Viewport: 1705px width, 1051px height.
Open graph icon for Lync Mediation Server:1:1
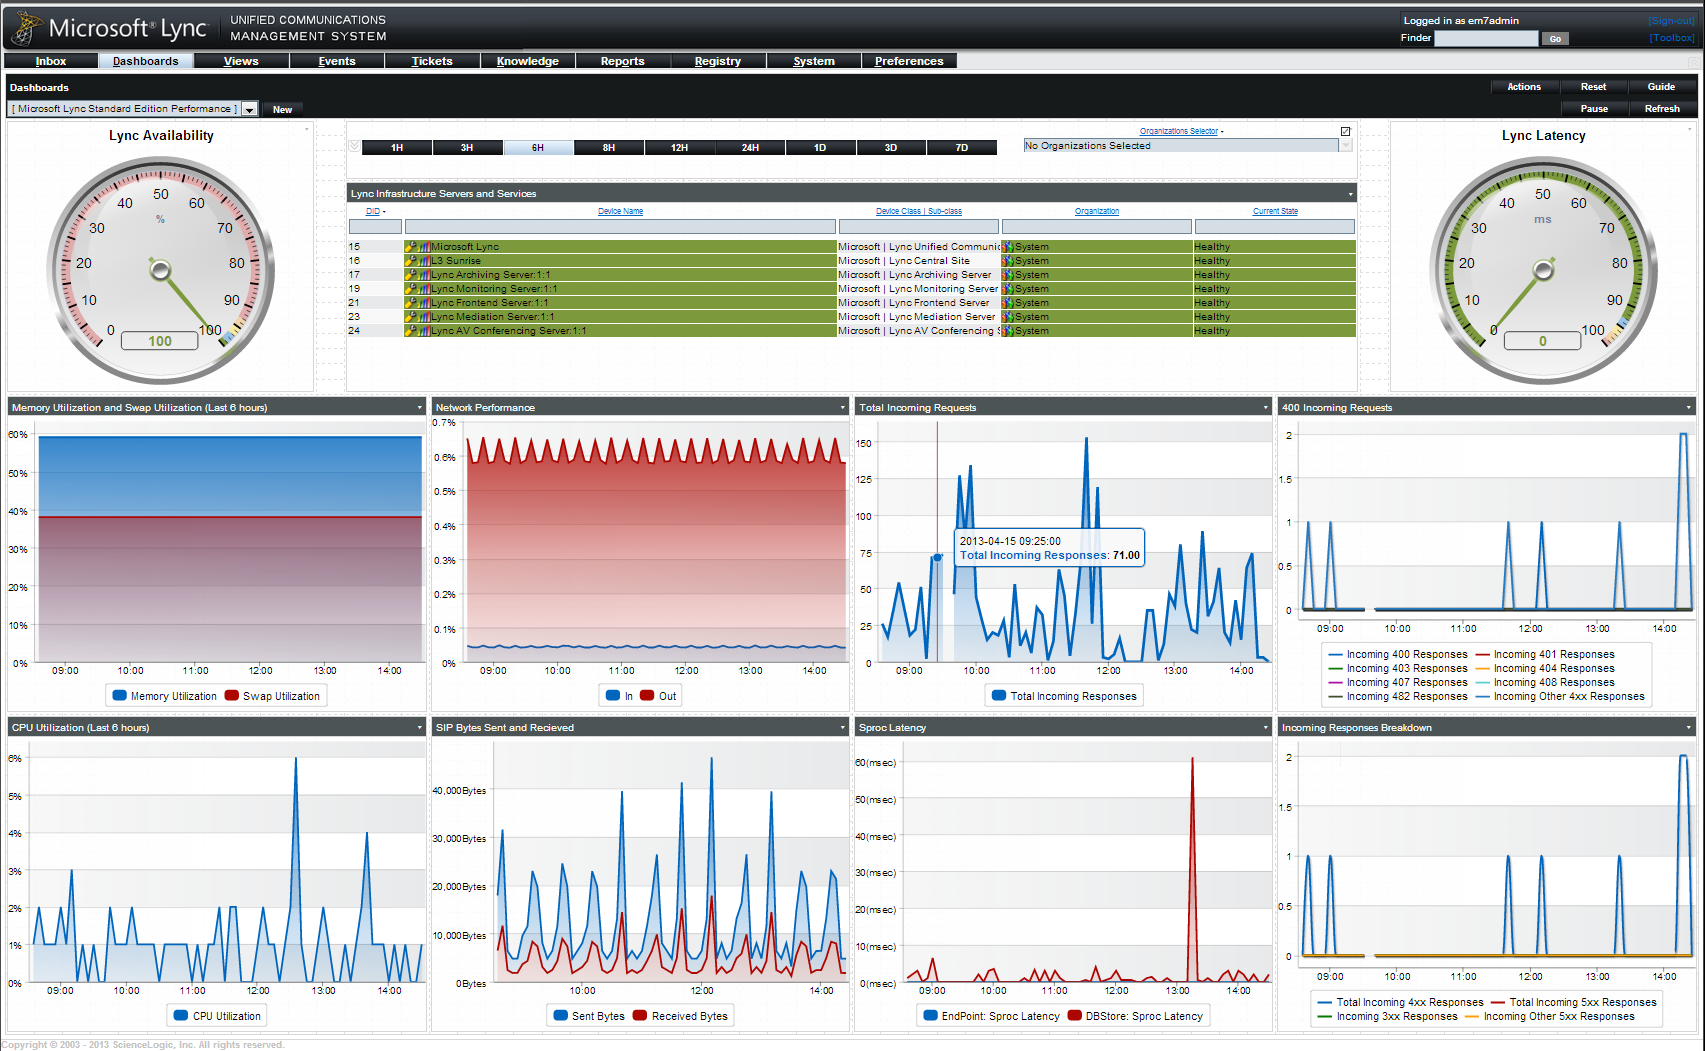tap(424, 316)
